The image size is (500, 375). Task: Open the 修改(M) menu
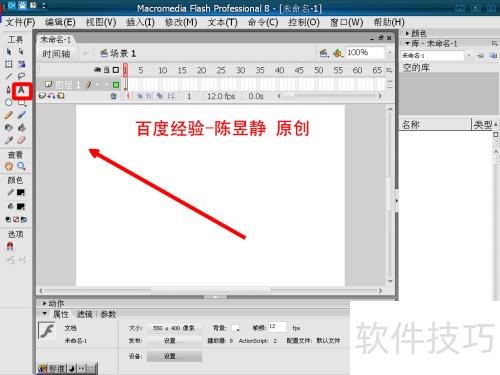tap(181, 23)
